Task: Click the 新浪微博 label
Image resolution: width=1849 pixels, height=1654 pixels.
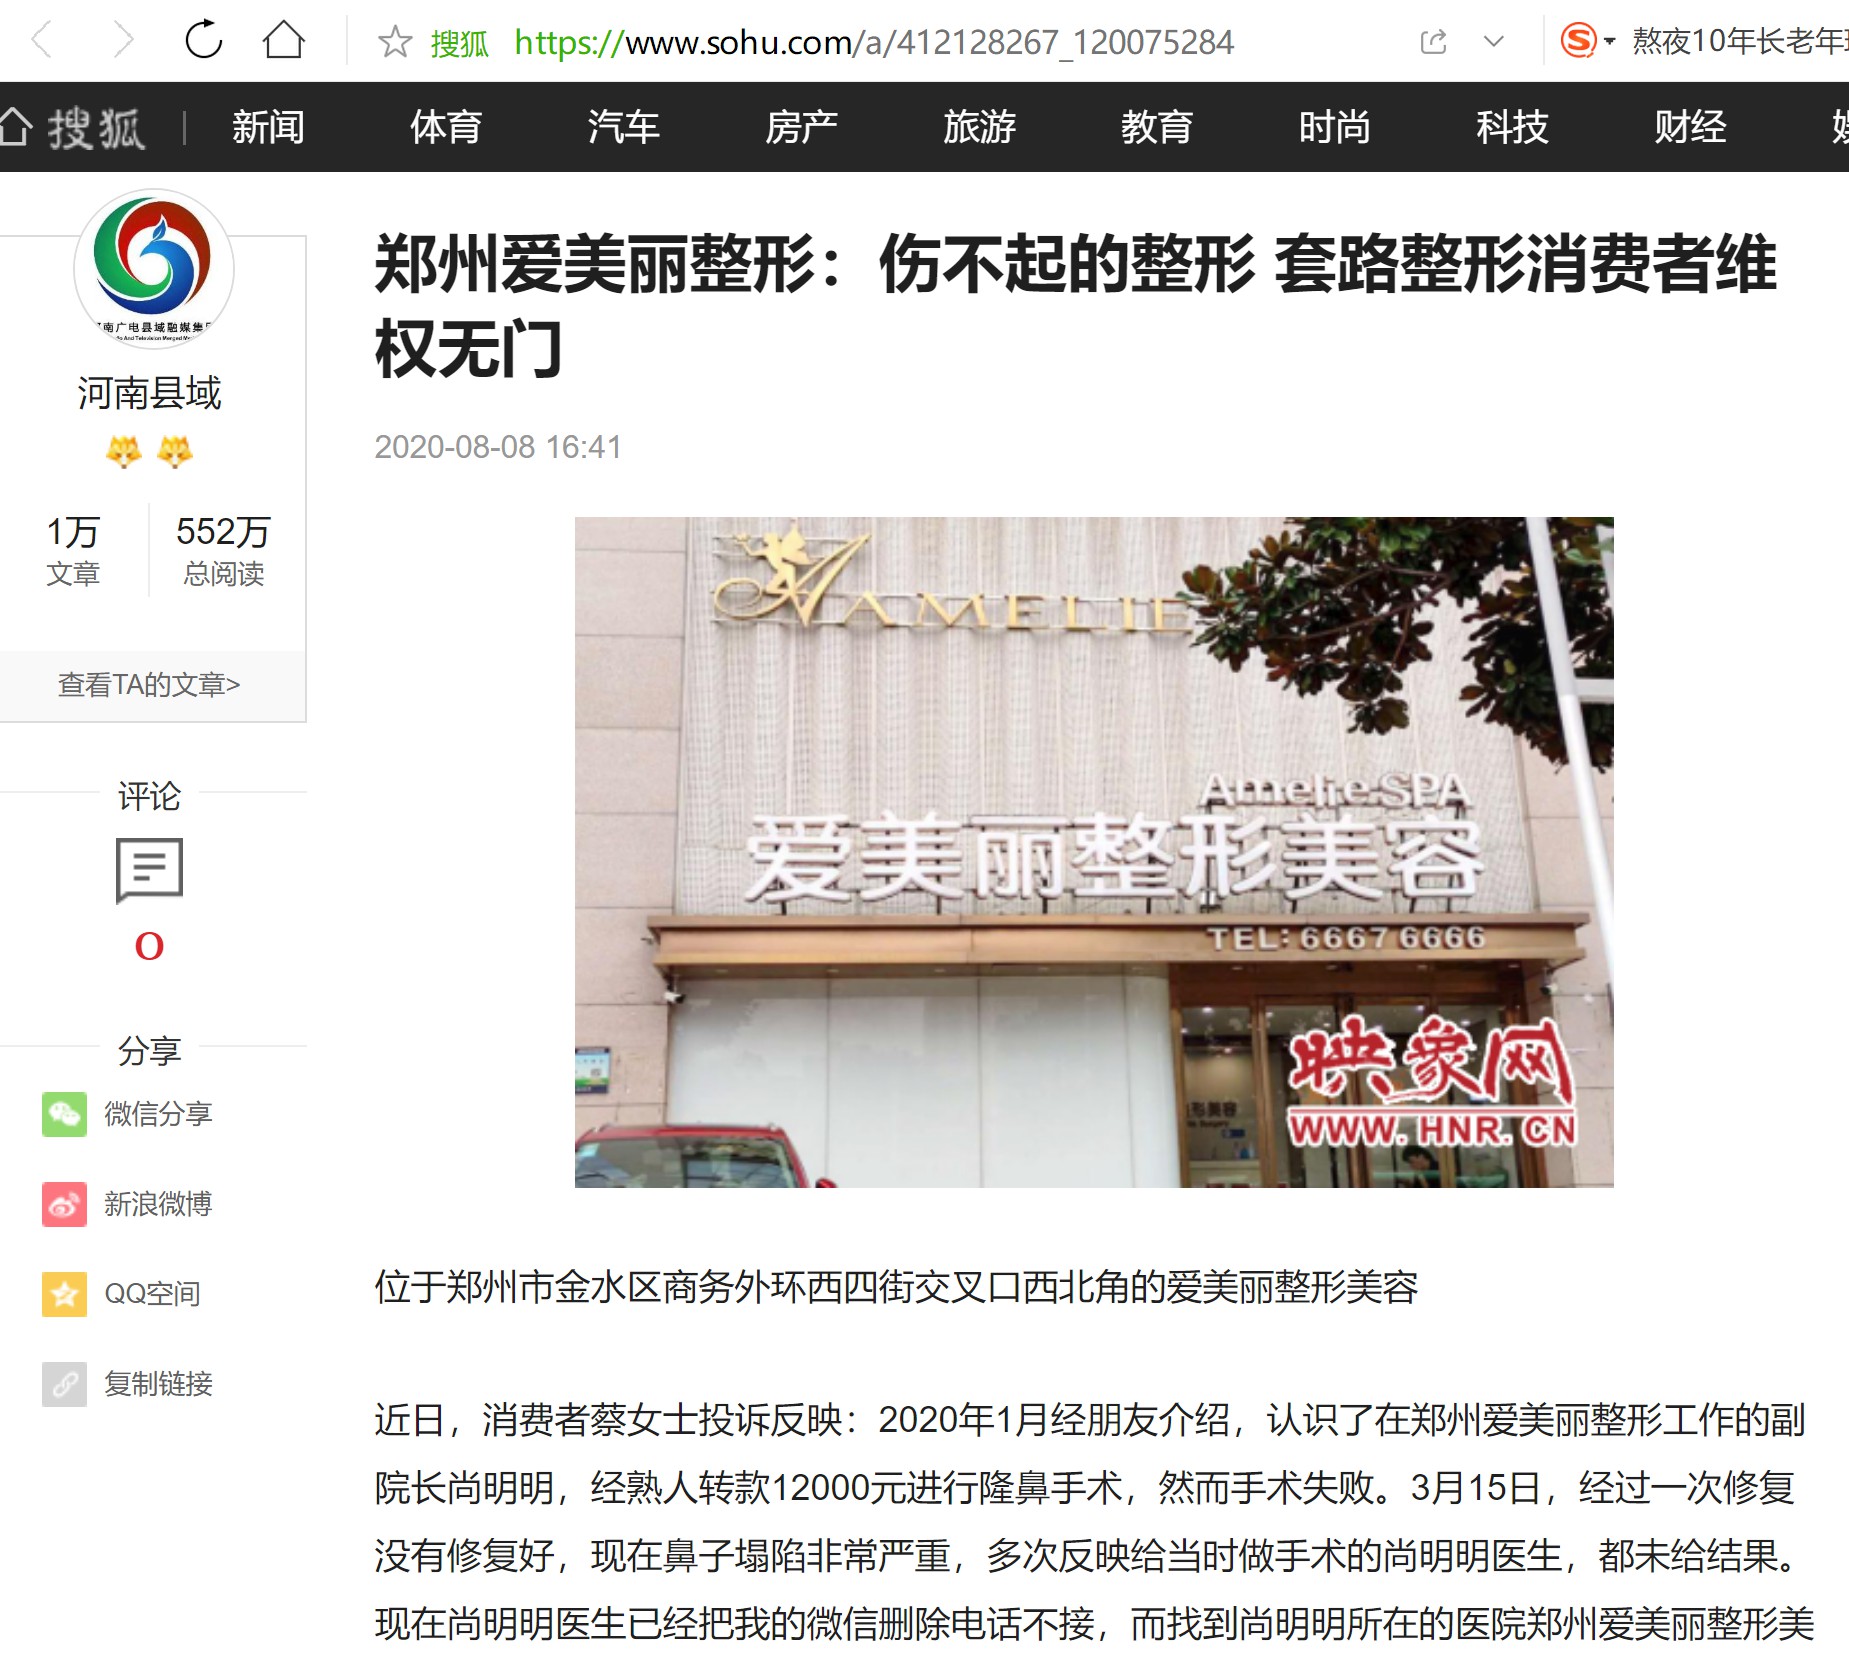Action: pyautogui.click(x=158, y=1204)
